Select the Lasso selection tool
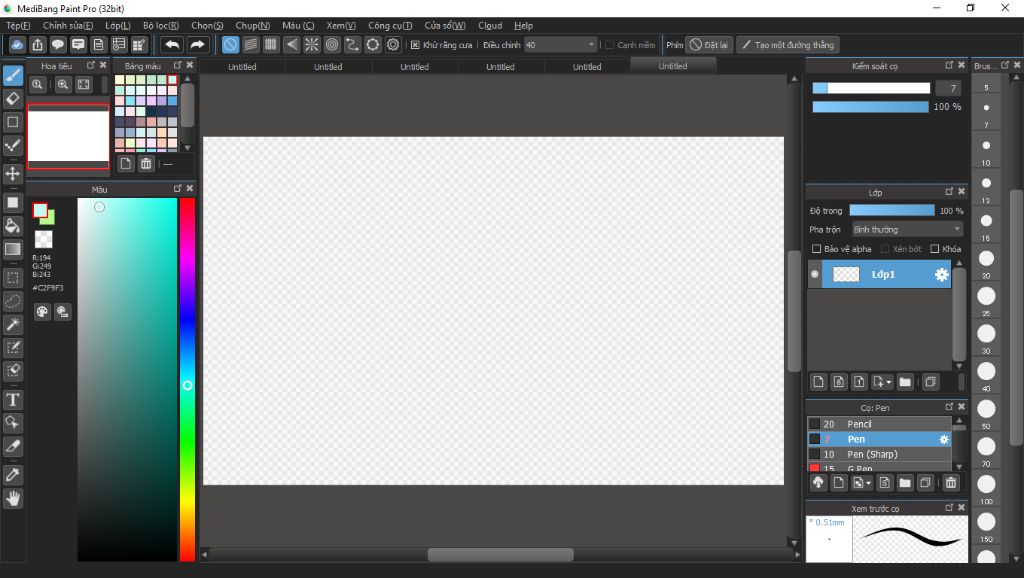 pos(13,301)
